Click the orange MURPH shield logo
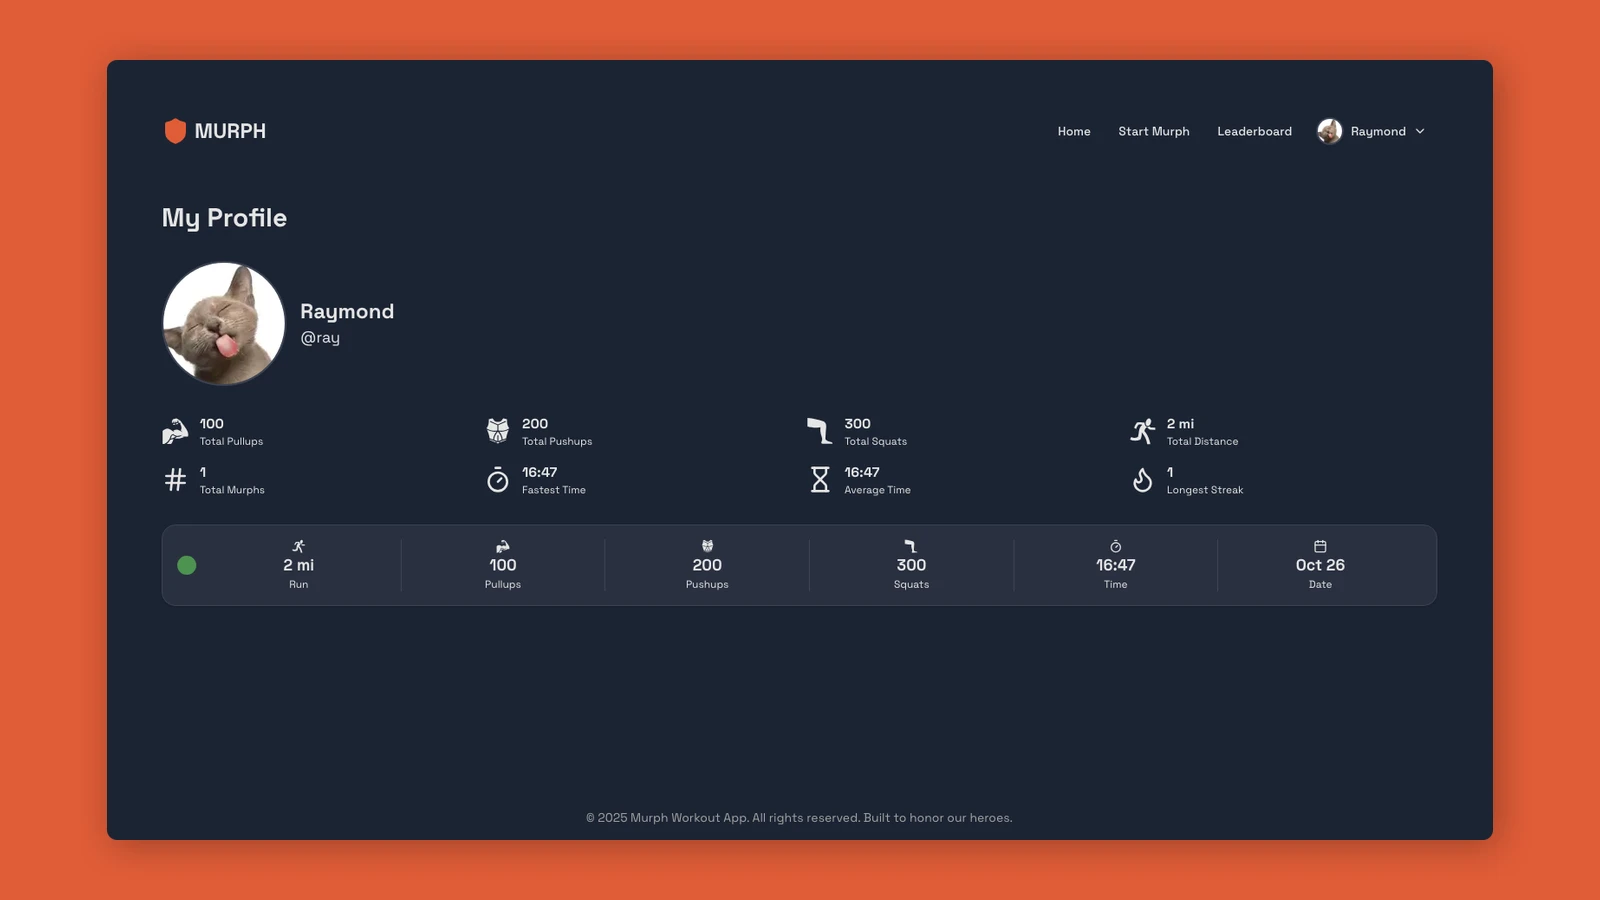1600x900 pixels. click(175, 131)
